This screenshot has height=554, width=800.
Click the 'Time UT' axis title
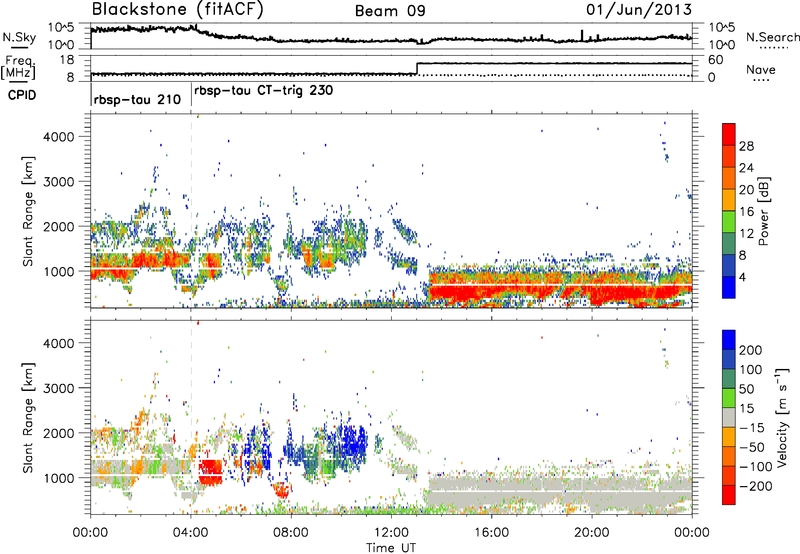coord(390,548)
